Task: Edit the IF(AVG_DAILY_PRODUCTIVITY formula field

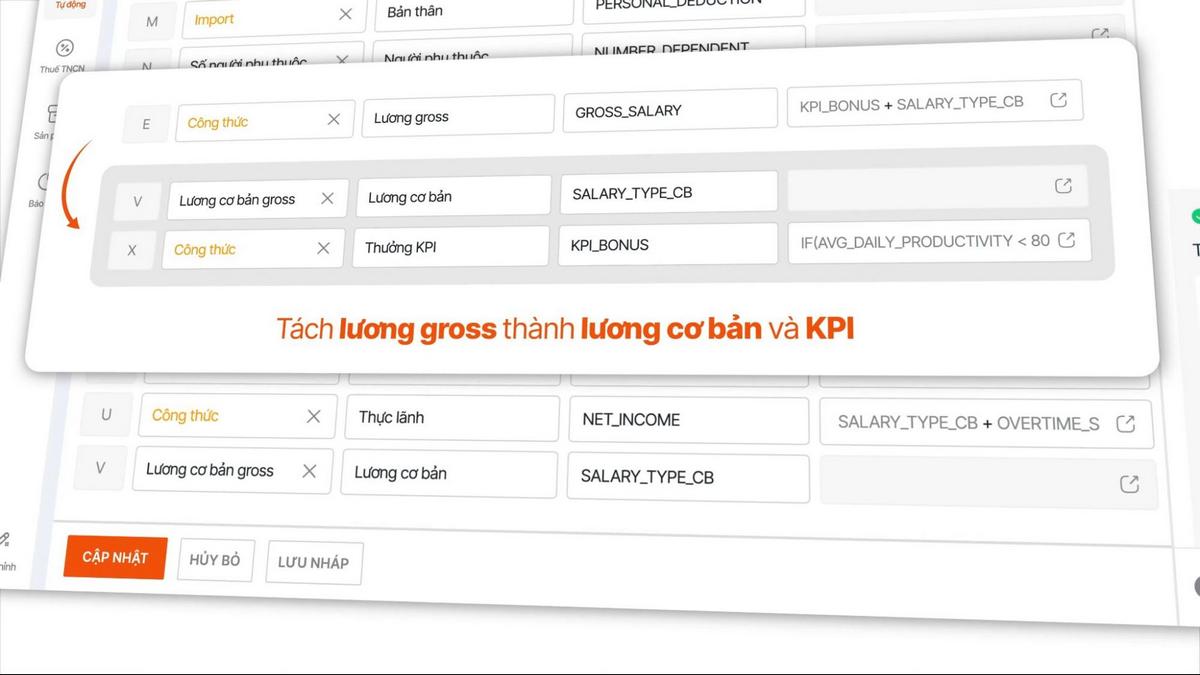Action: pos(938,241)
